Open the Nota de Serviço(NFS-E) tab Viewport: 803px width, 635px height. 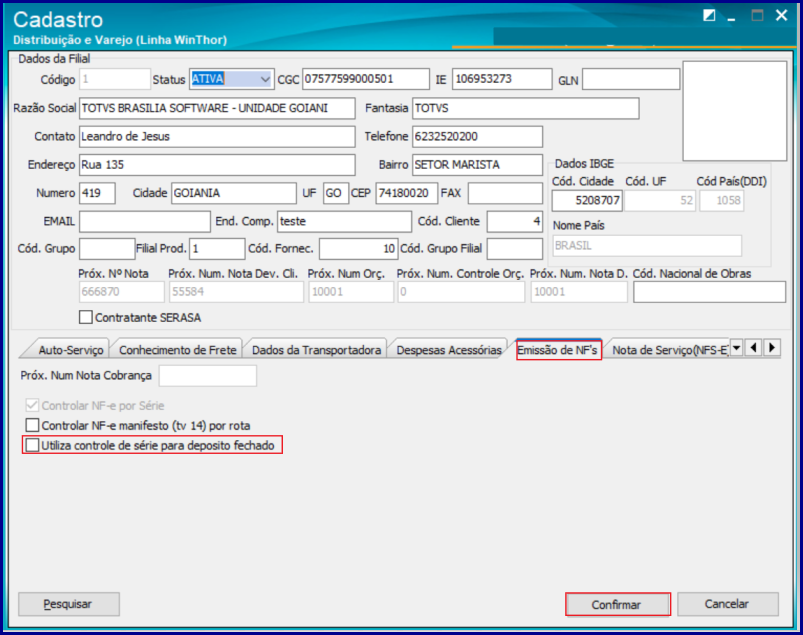[669, 350]
